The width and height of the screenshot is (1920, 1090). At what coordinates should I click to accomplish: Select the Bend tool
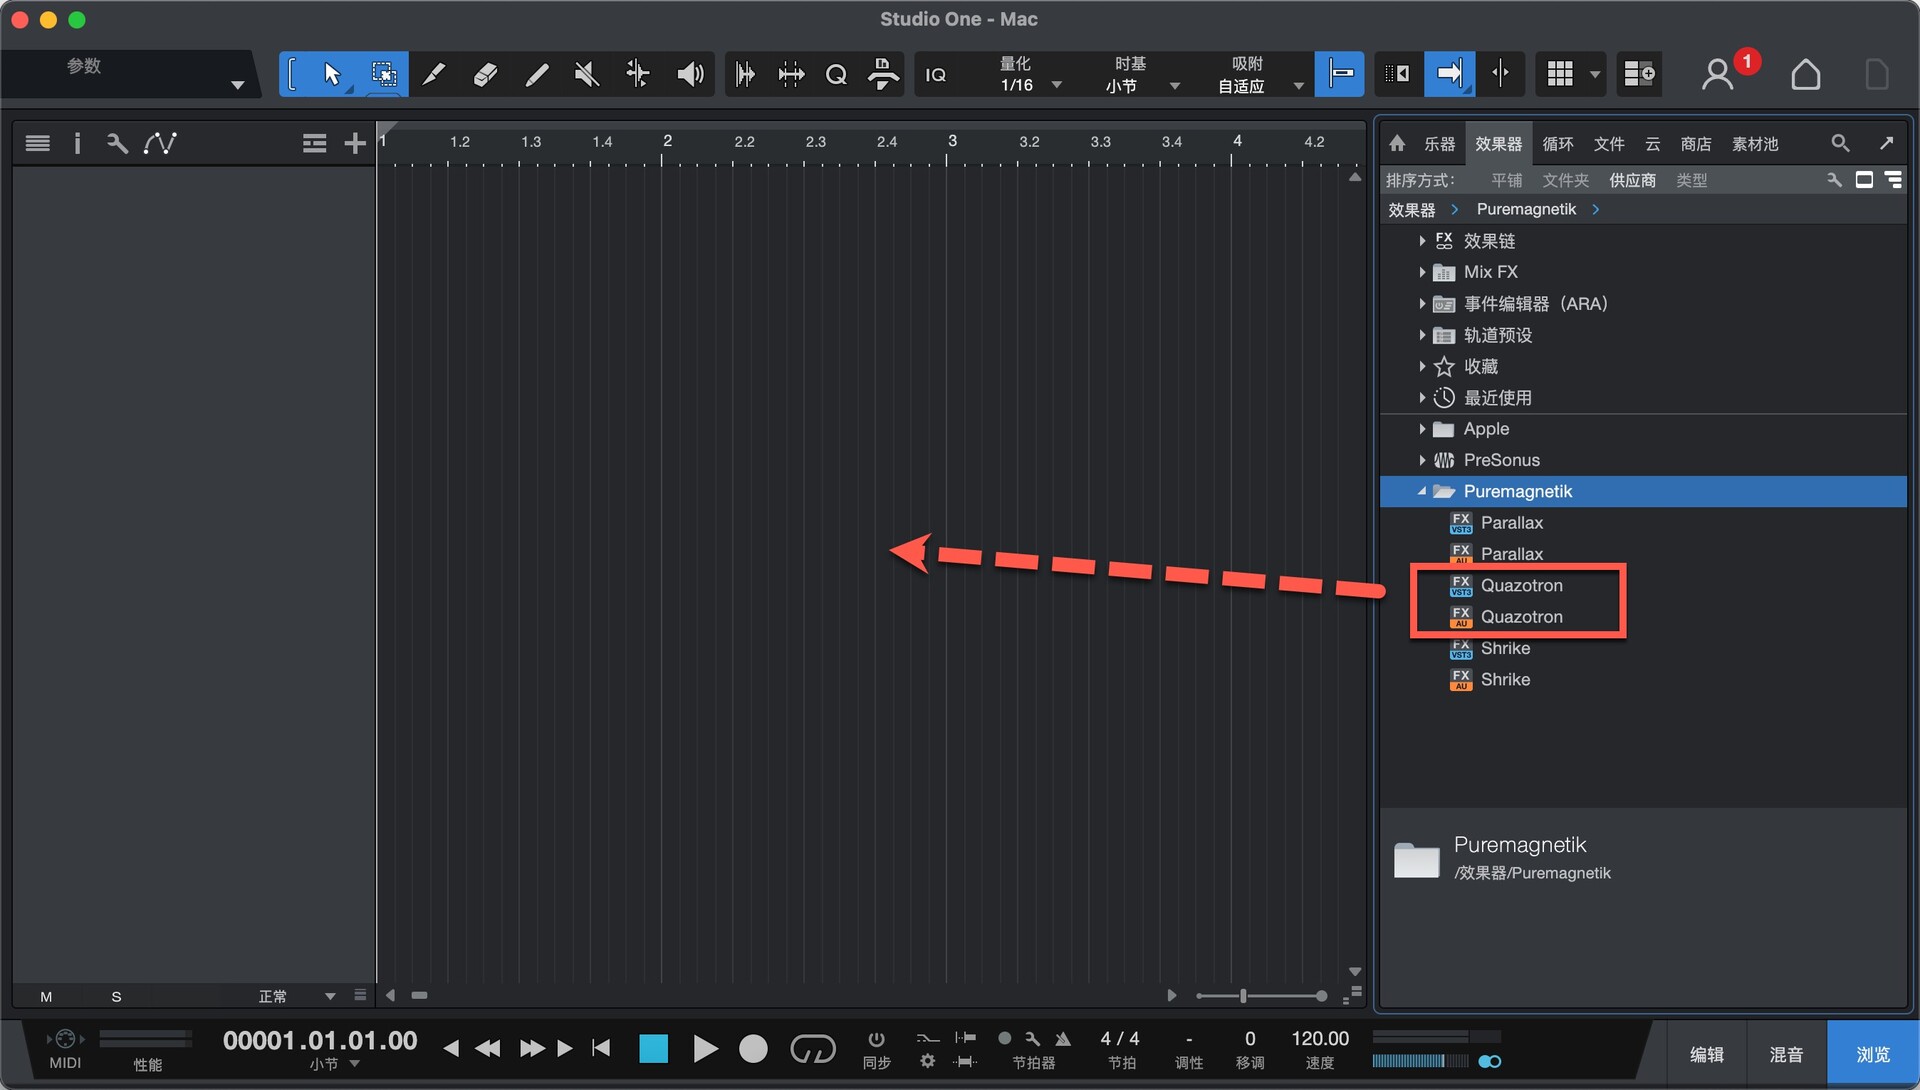638,74
